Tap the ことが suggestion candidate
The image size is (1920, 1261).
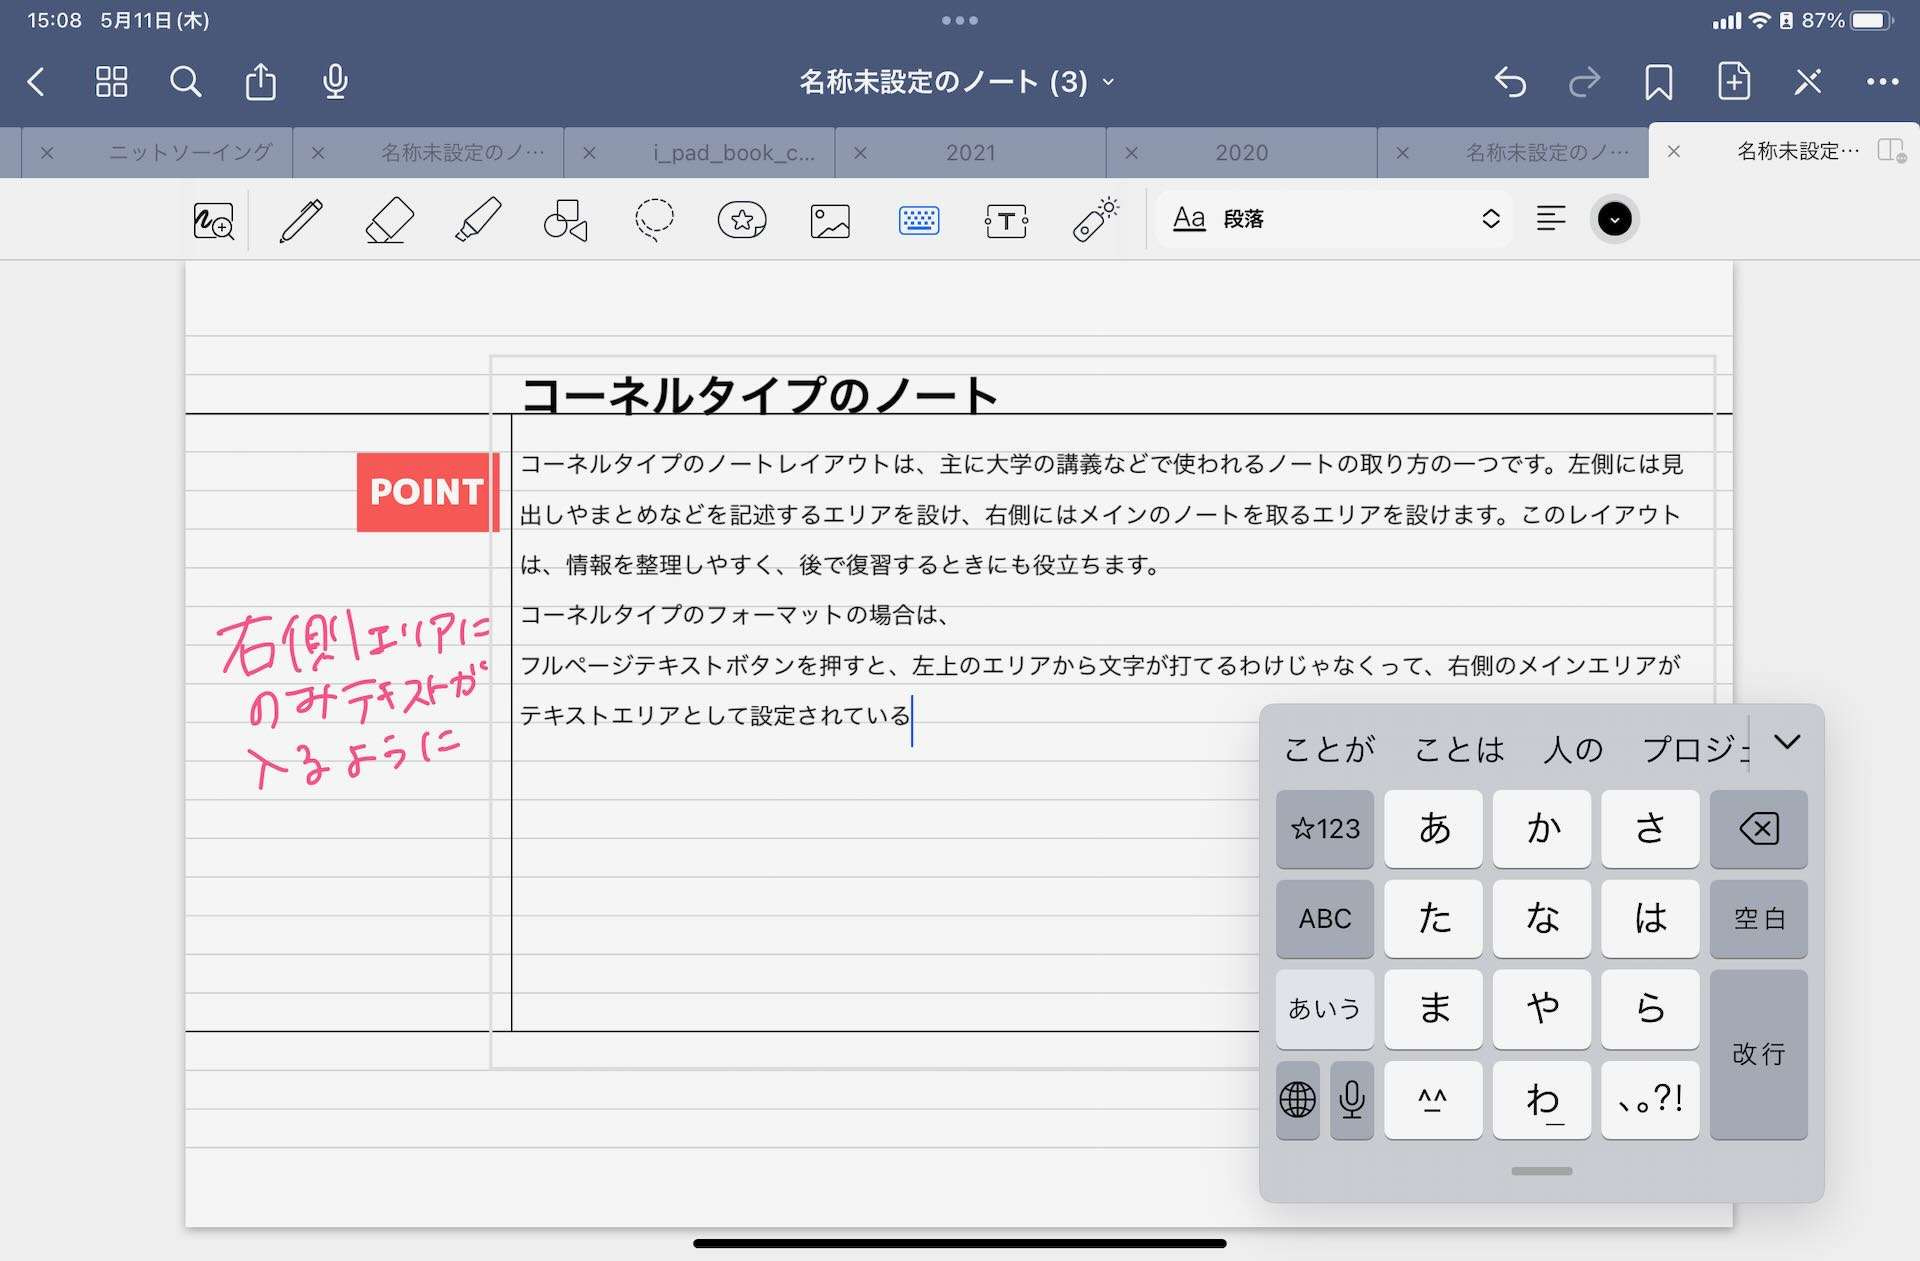pos(1329,749)
